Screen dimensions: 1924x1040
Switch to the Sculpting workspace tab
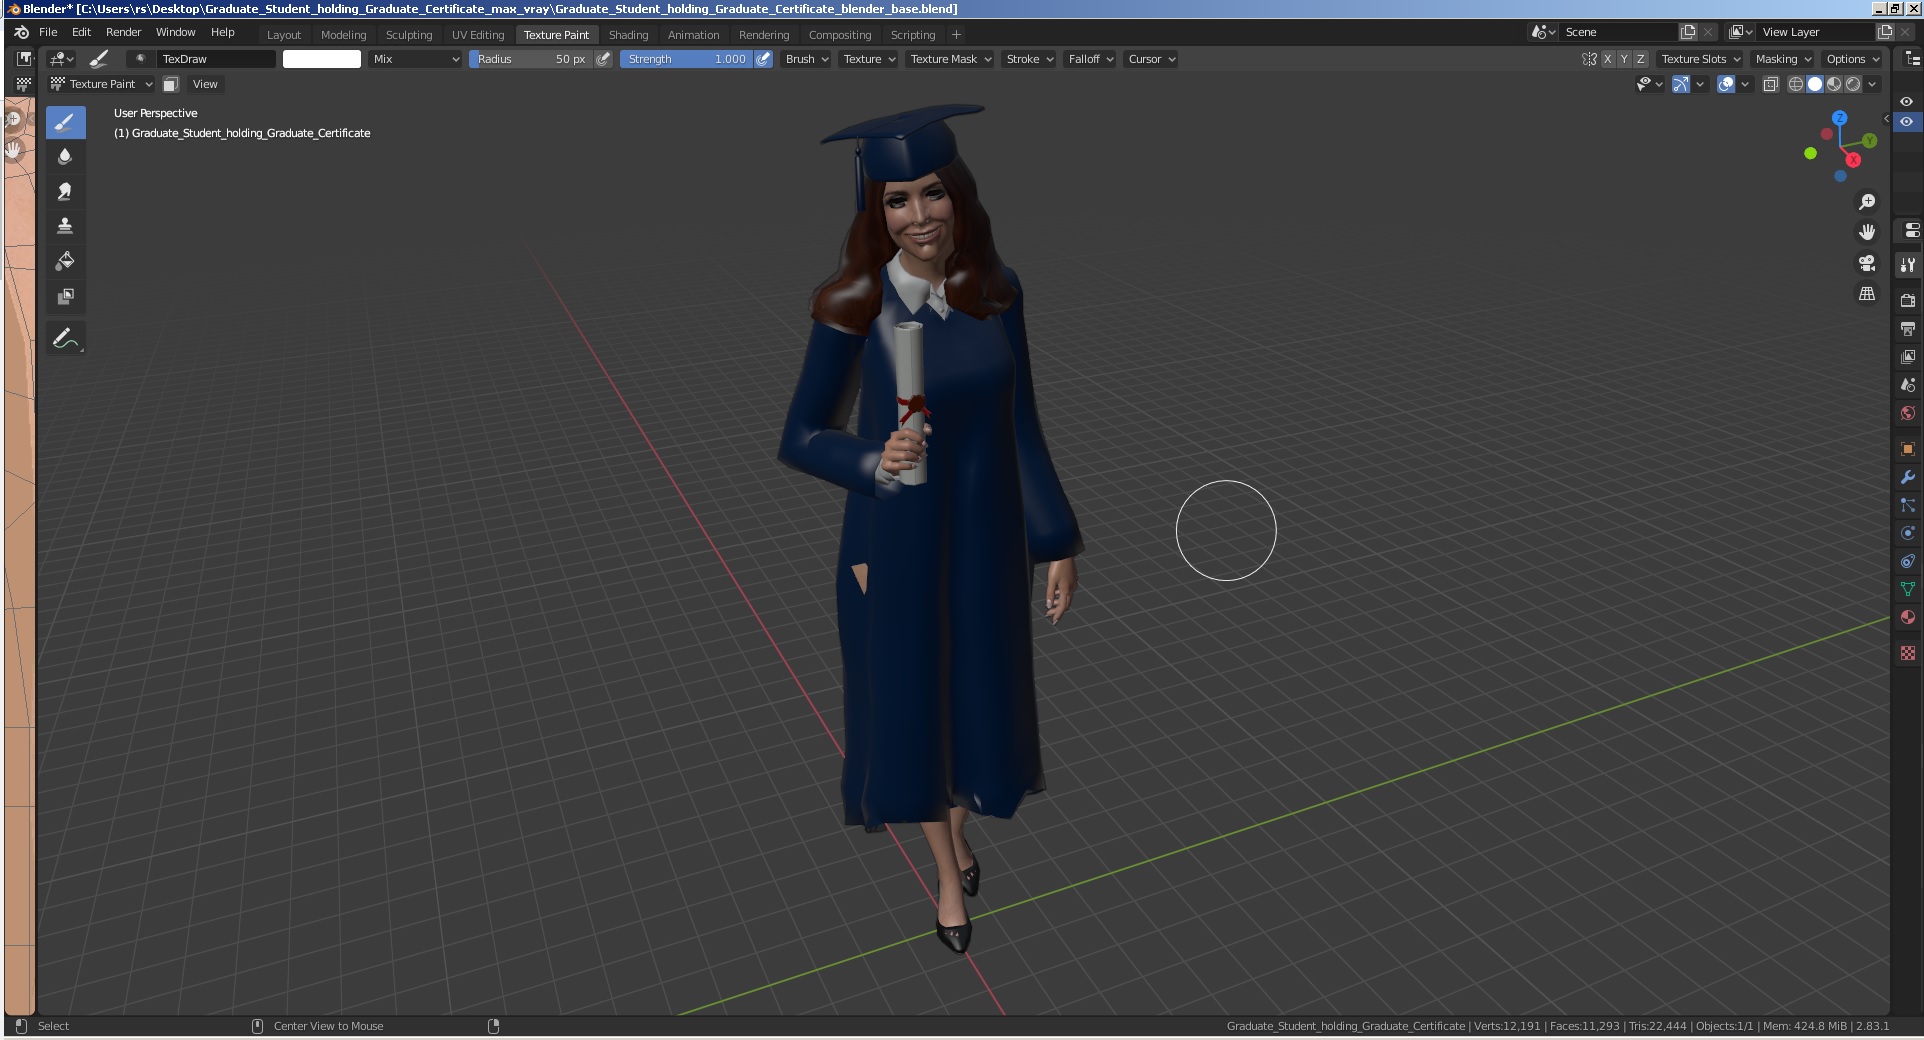[x=409, y=35]
